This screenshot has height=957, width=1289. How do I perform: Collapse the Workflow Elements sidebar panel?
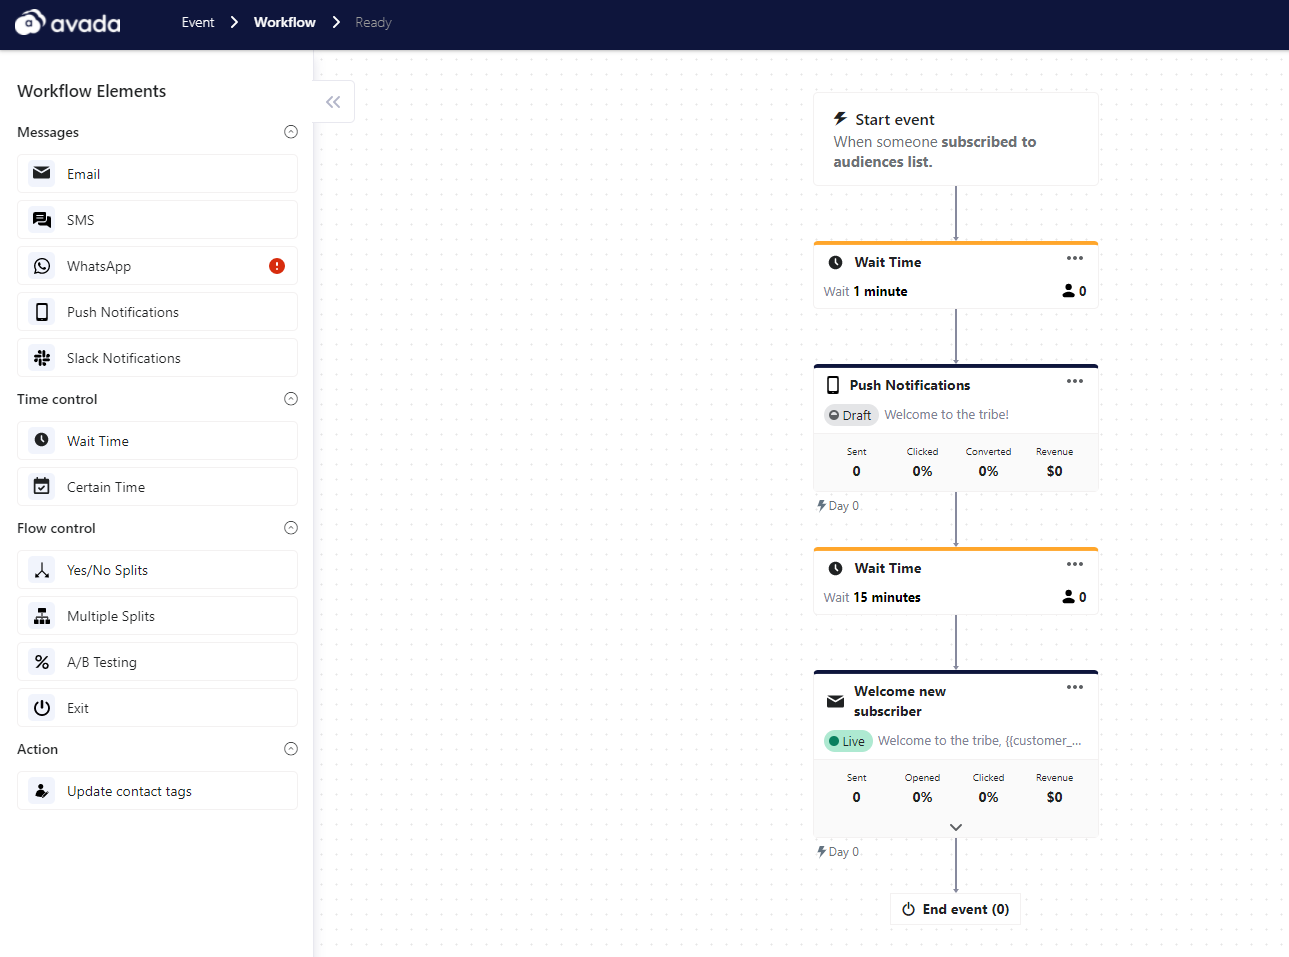coord(333,102)
